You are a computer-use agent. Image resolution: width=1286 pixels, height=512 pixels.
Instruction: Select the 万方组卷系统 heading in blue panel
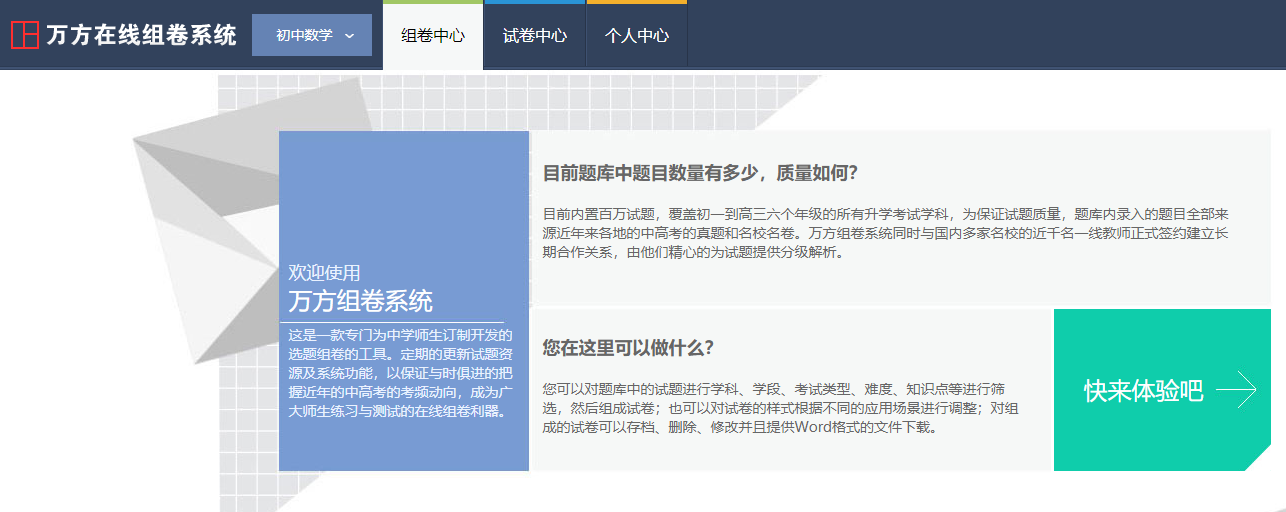tap(360, 301)
